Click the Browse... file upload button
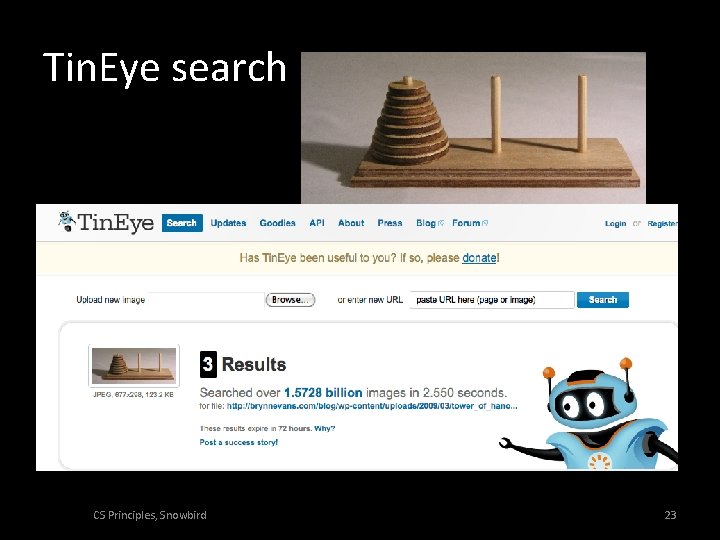Image resolution: width=720 pixels, height=540 pixels. tap(290, 300)
